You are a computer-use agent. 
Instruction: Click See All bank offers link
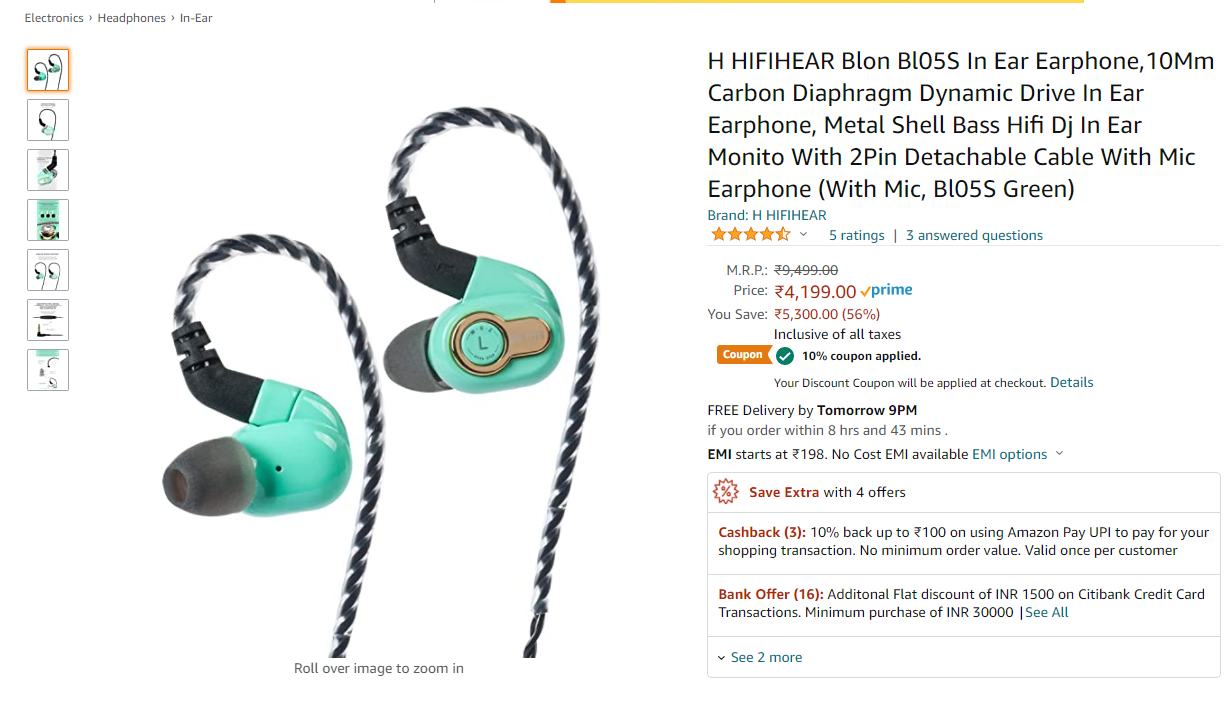point(1046,612)
